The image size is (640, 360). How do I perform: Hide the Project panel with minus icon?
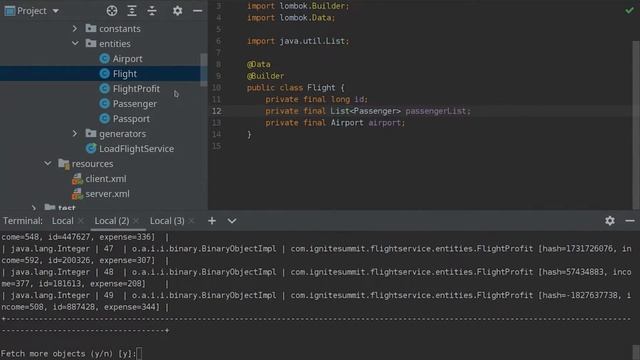198,11
